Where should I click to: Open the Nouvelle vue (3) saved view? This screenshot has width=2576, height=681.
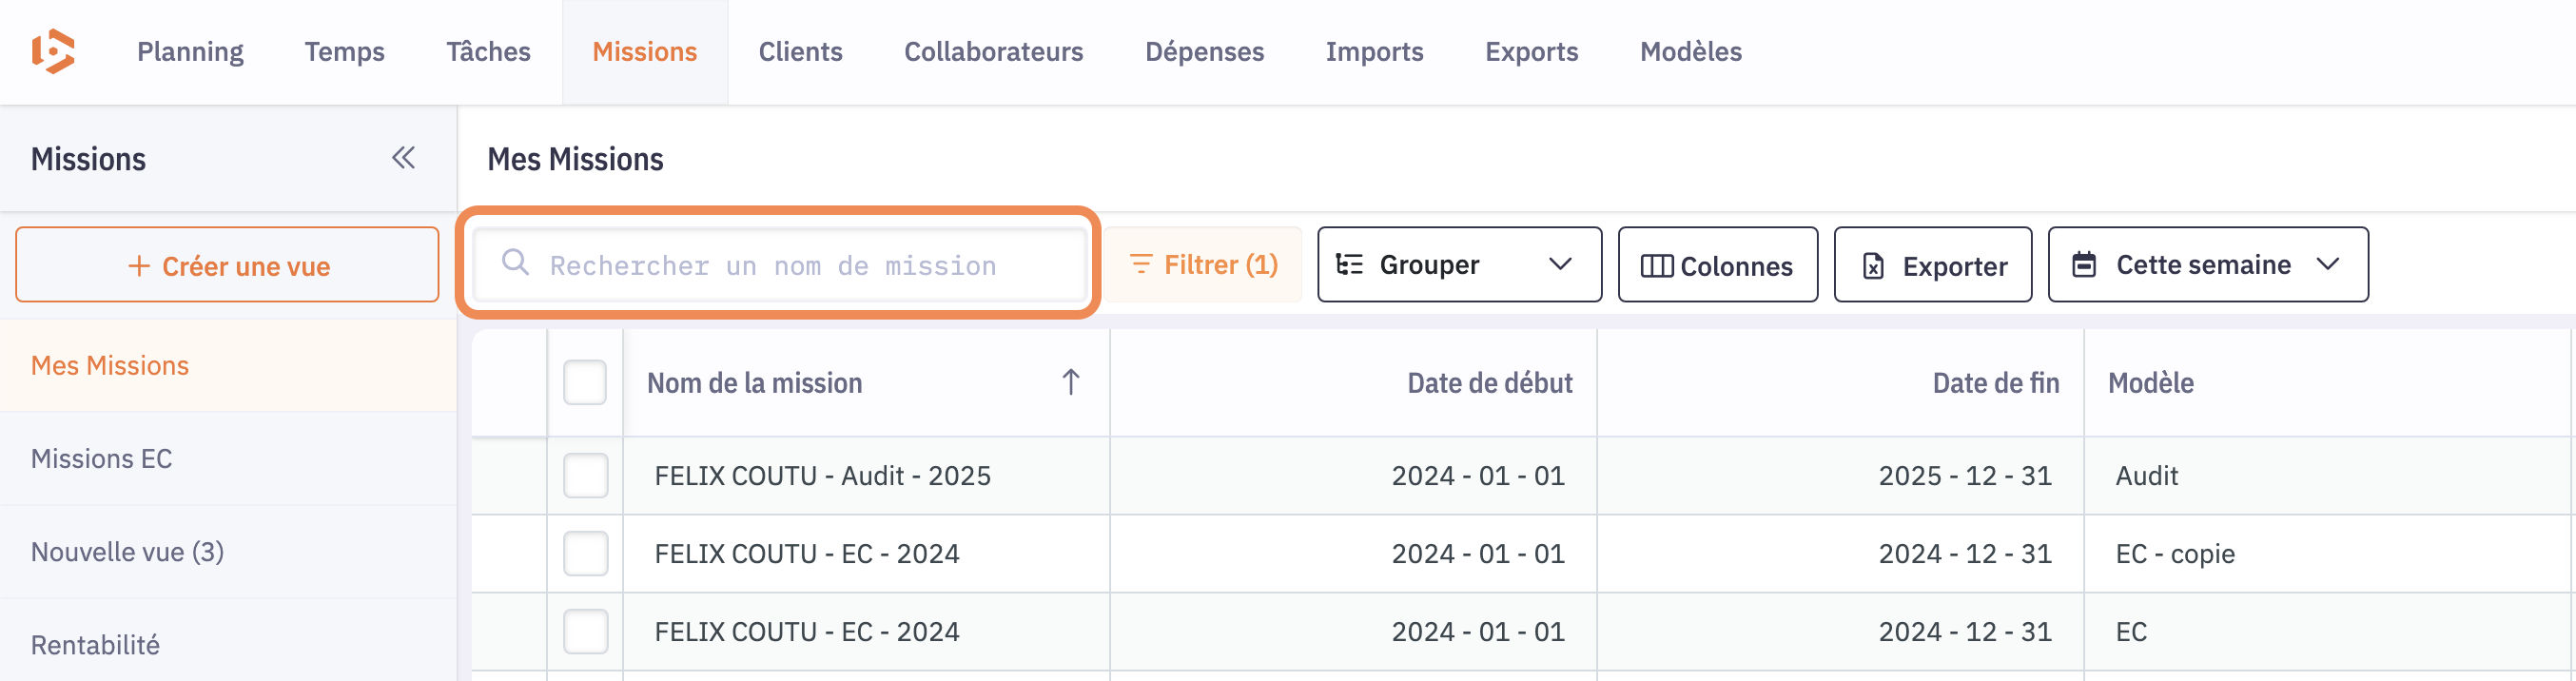[x=128, y=552]
